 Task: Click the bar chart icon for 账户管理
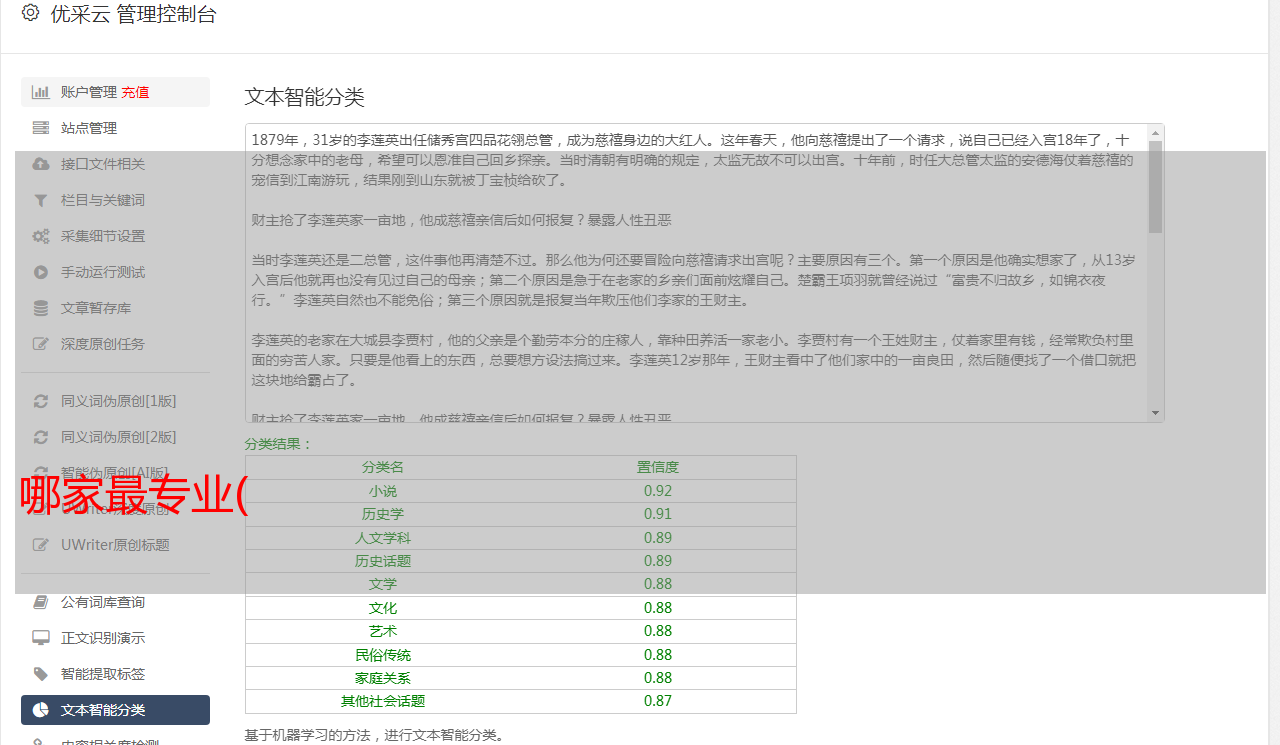pyautogui.click(x=41, y=92)
